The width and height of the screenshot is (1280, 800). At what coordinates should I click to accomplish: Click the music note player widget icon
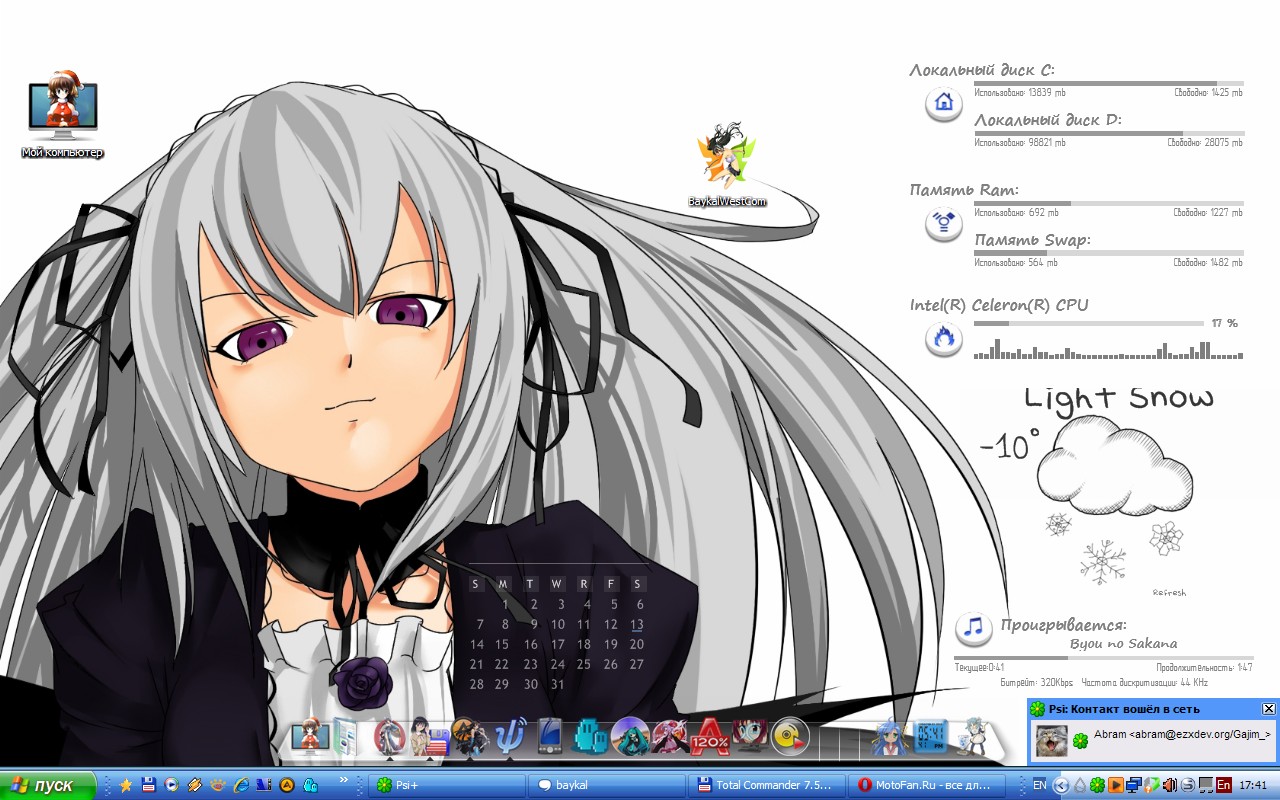(x=973, y=628)
